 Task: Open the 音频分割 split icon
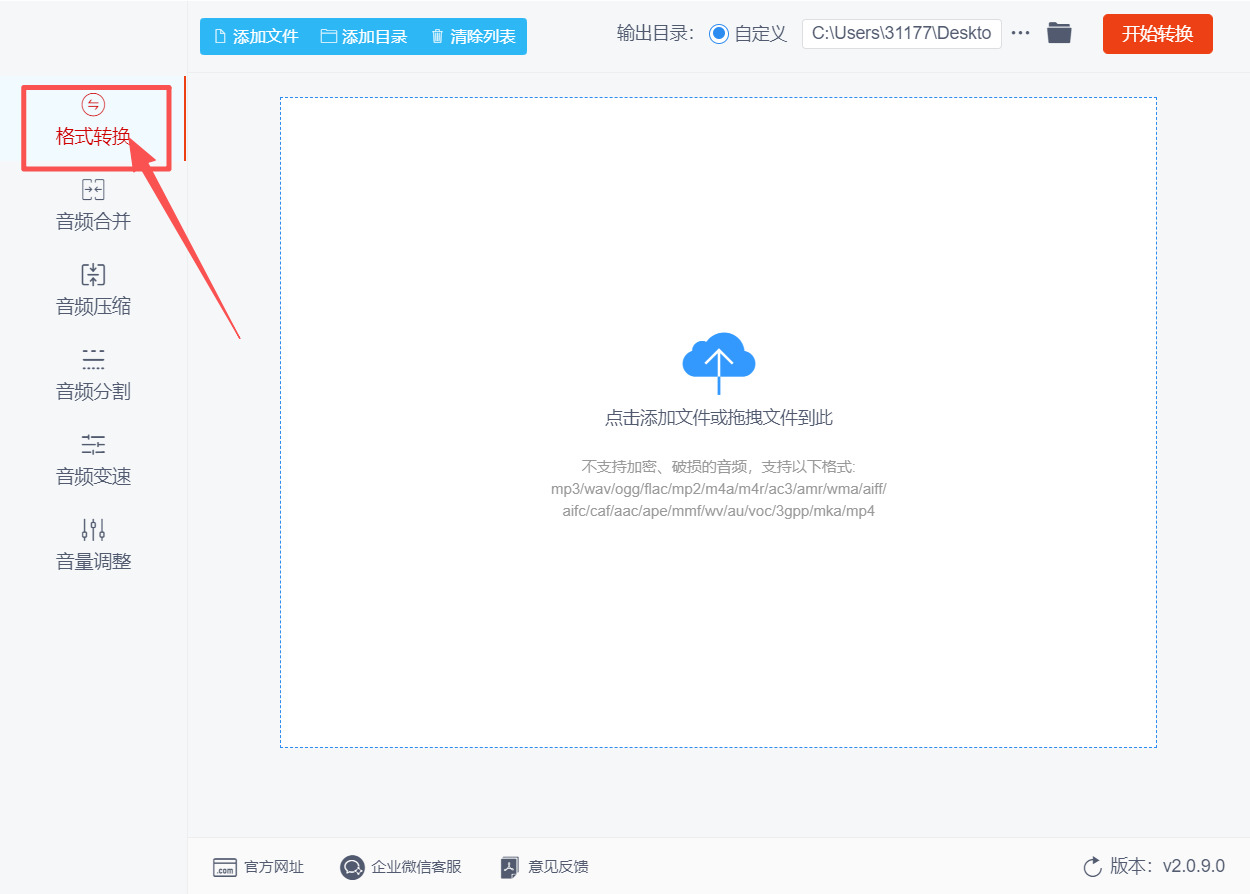[93, 360]
